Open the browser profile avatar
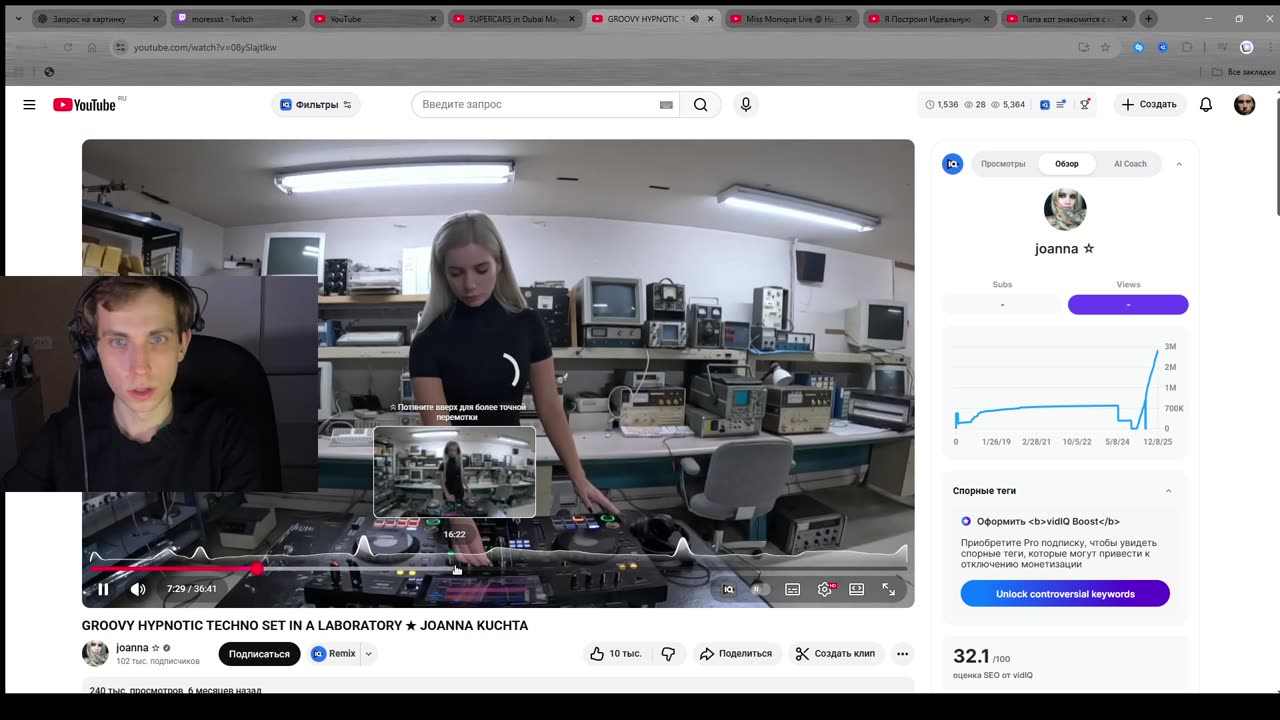 1246,47
